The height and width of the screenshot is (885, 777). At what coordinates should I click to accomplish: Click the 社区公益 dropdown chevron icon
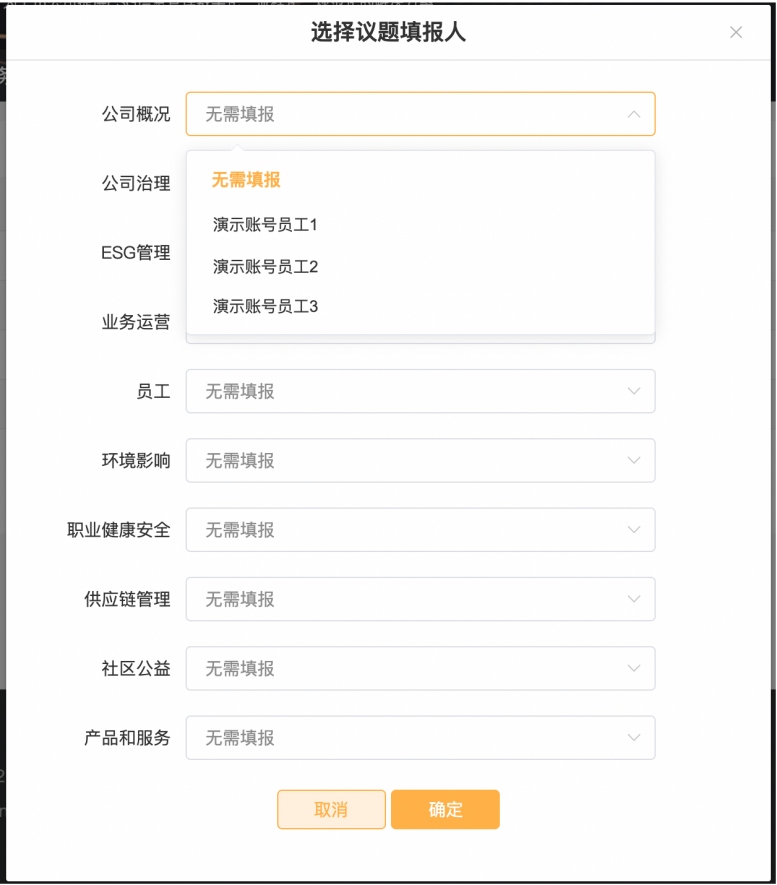pyautogui.click(x=634, y=668)
